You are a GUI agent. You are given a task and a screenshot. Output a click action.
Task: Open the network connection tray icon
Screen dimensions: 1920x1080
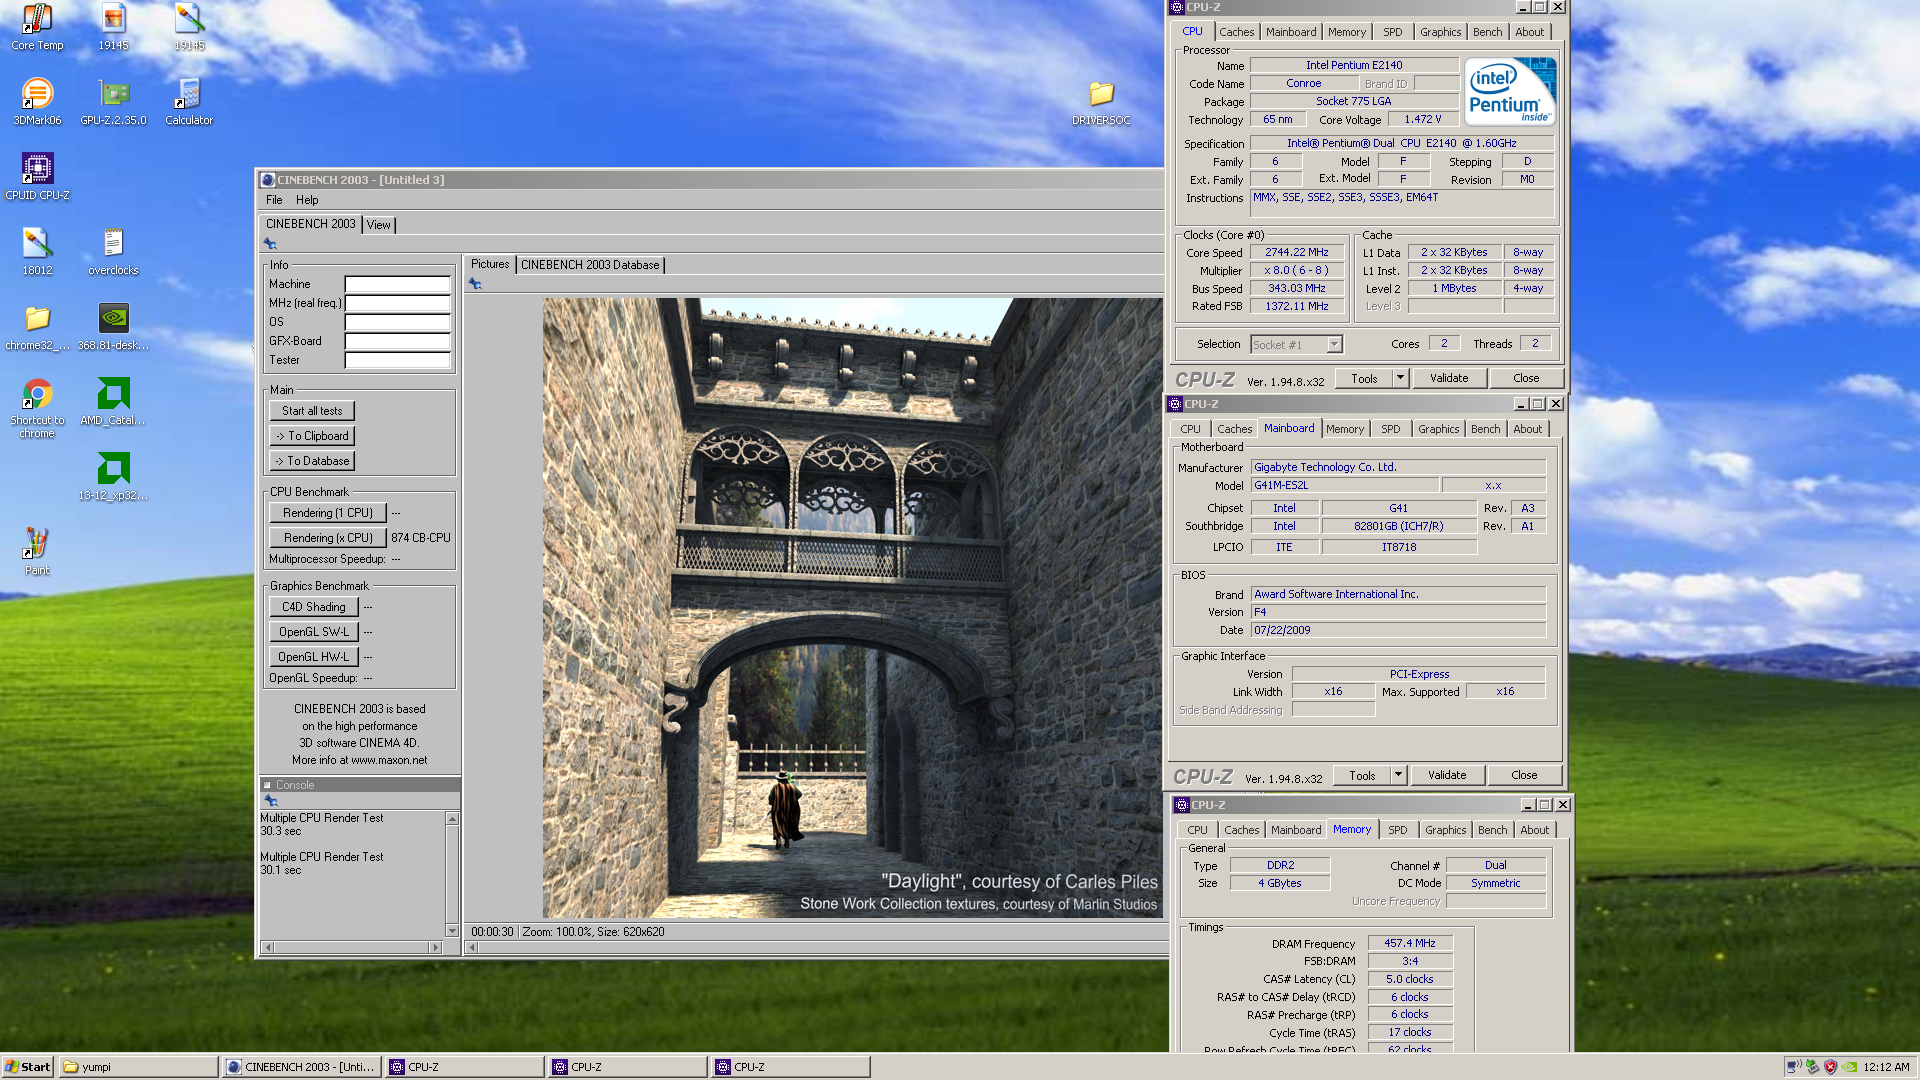(x=1793, y=1067)
